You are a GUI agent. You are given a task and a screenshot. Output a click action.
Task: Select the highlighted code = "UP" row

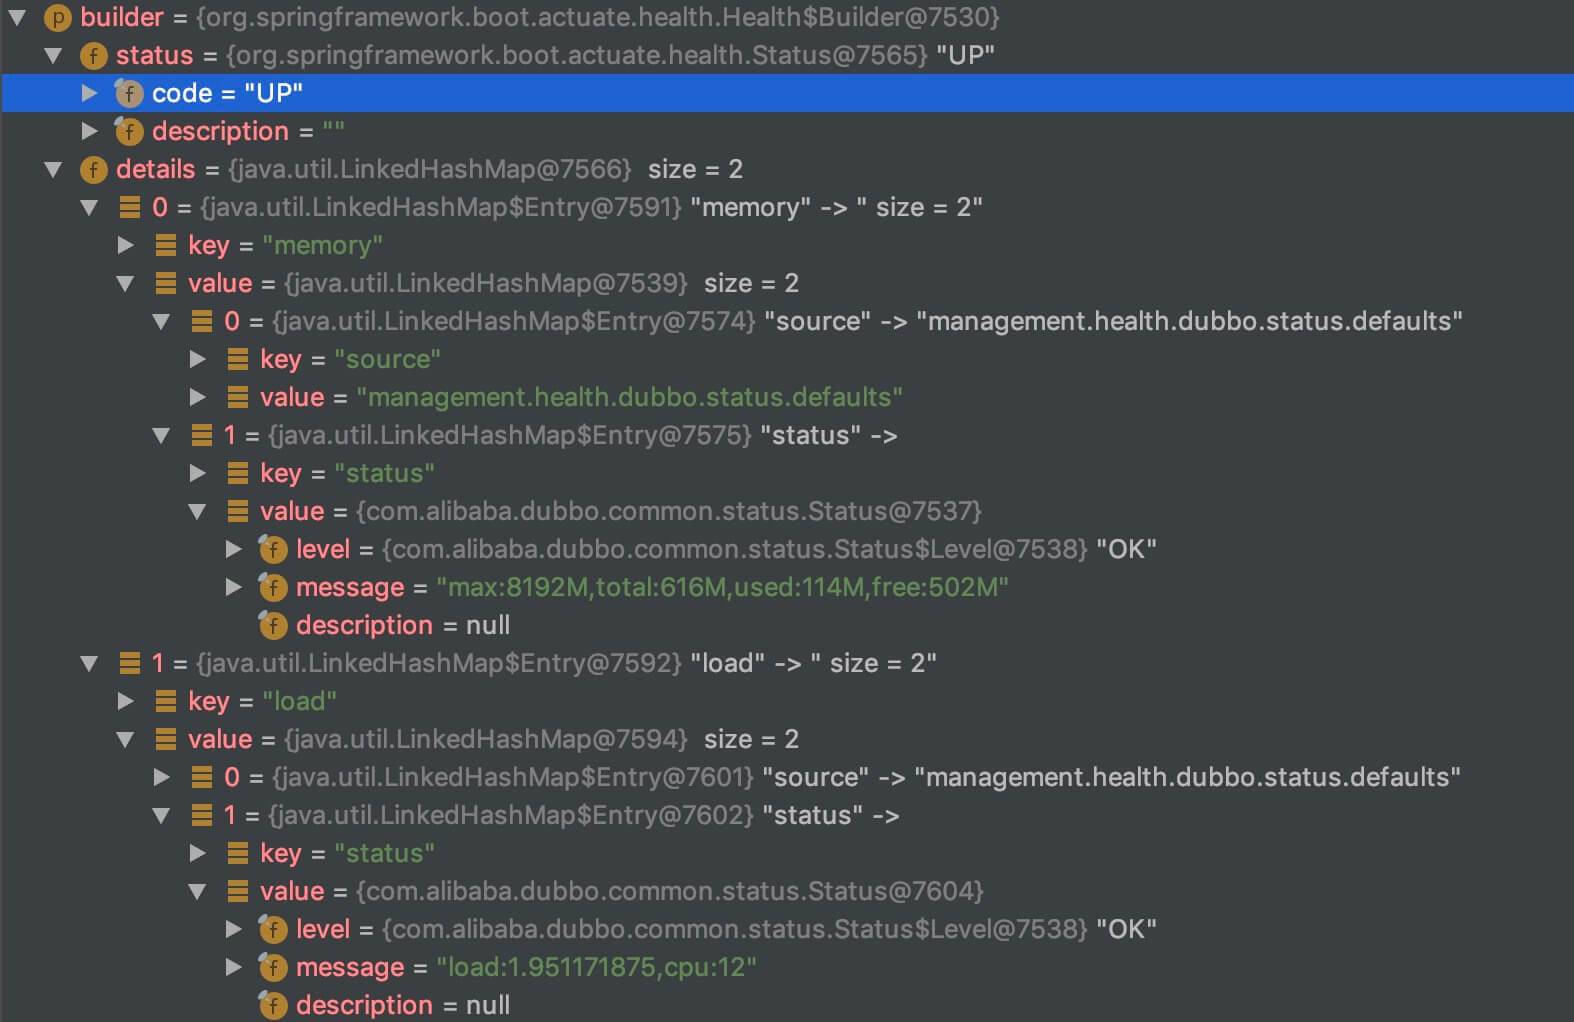click(x=787, y=93)
